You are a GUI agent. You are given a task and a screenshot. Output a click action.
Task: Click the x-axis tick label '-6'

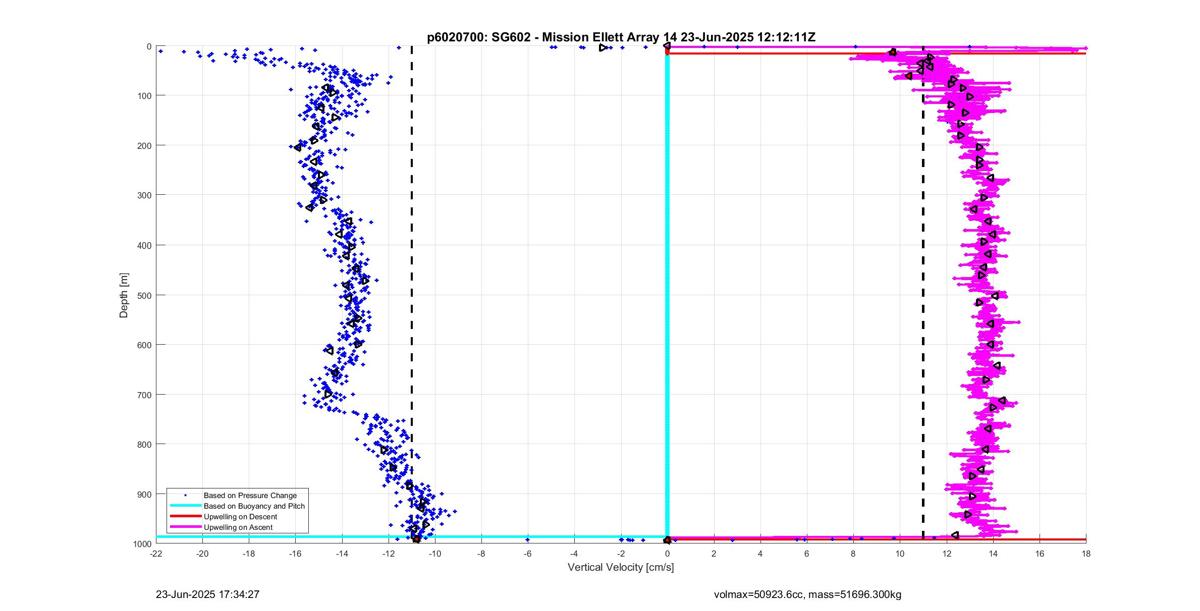click(x=528, y=553)
